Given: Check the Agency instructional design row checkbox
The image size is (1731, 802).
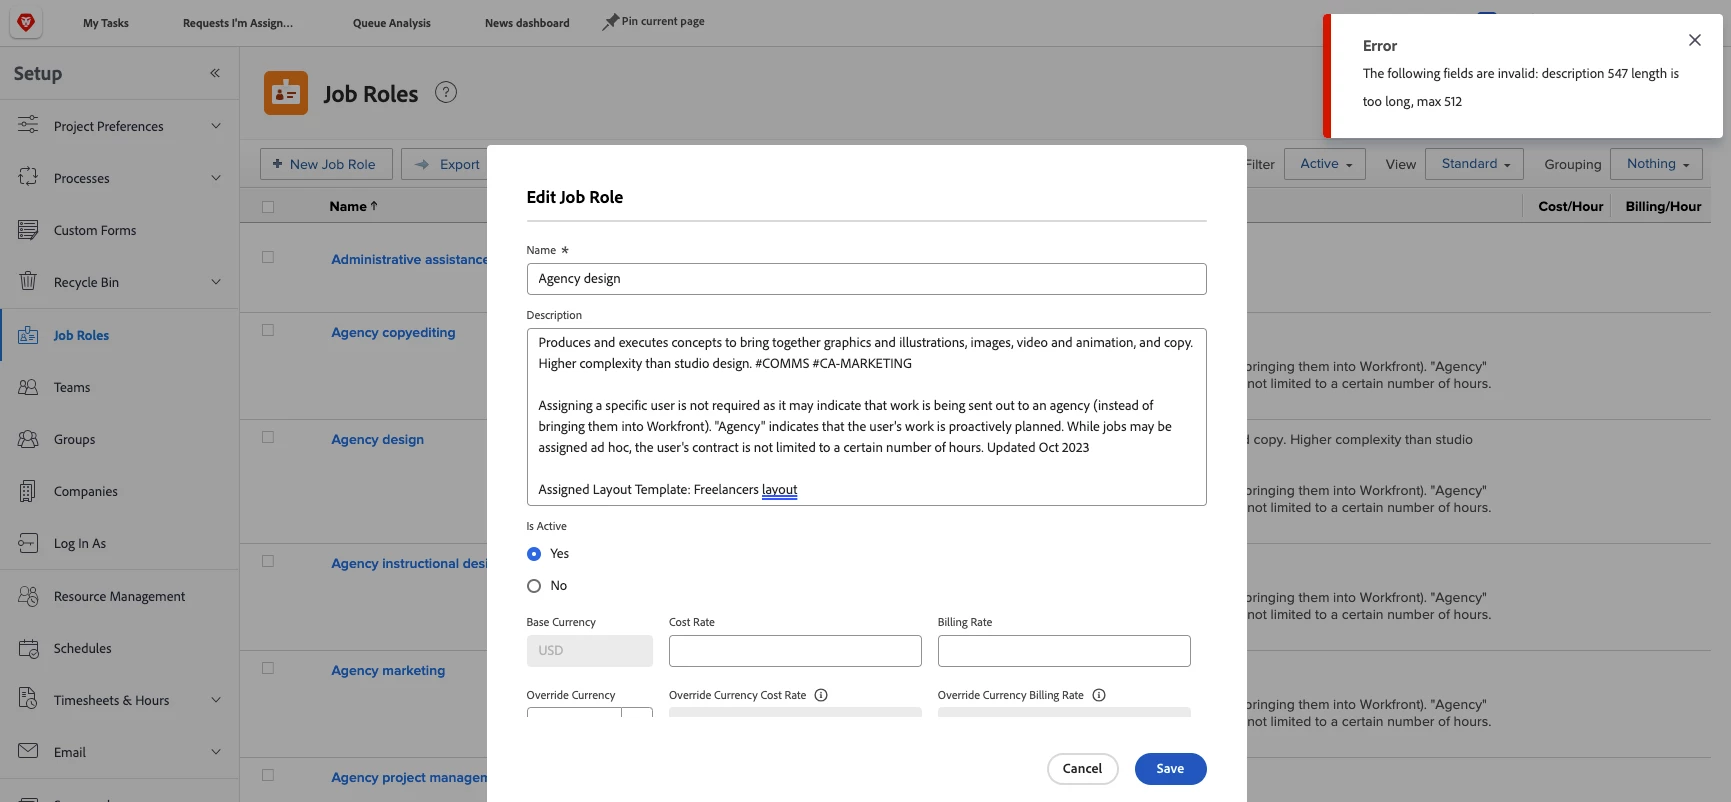Looking at the screenshot, I should (268, 561).
